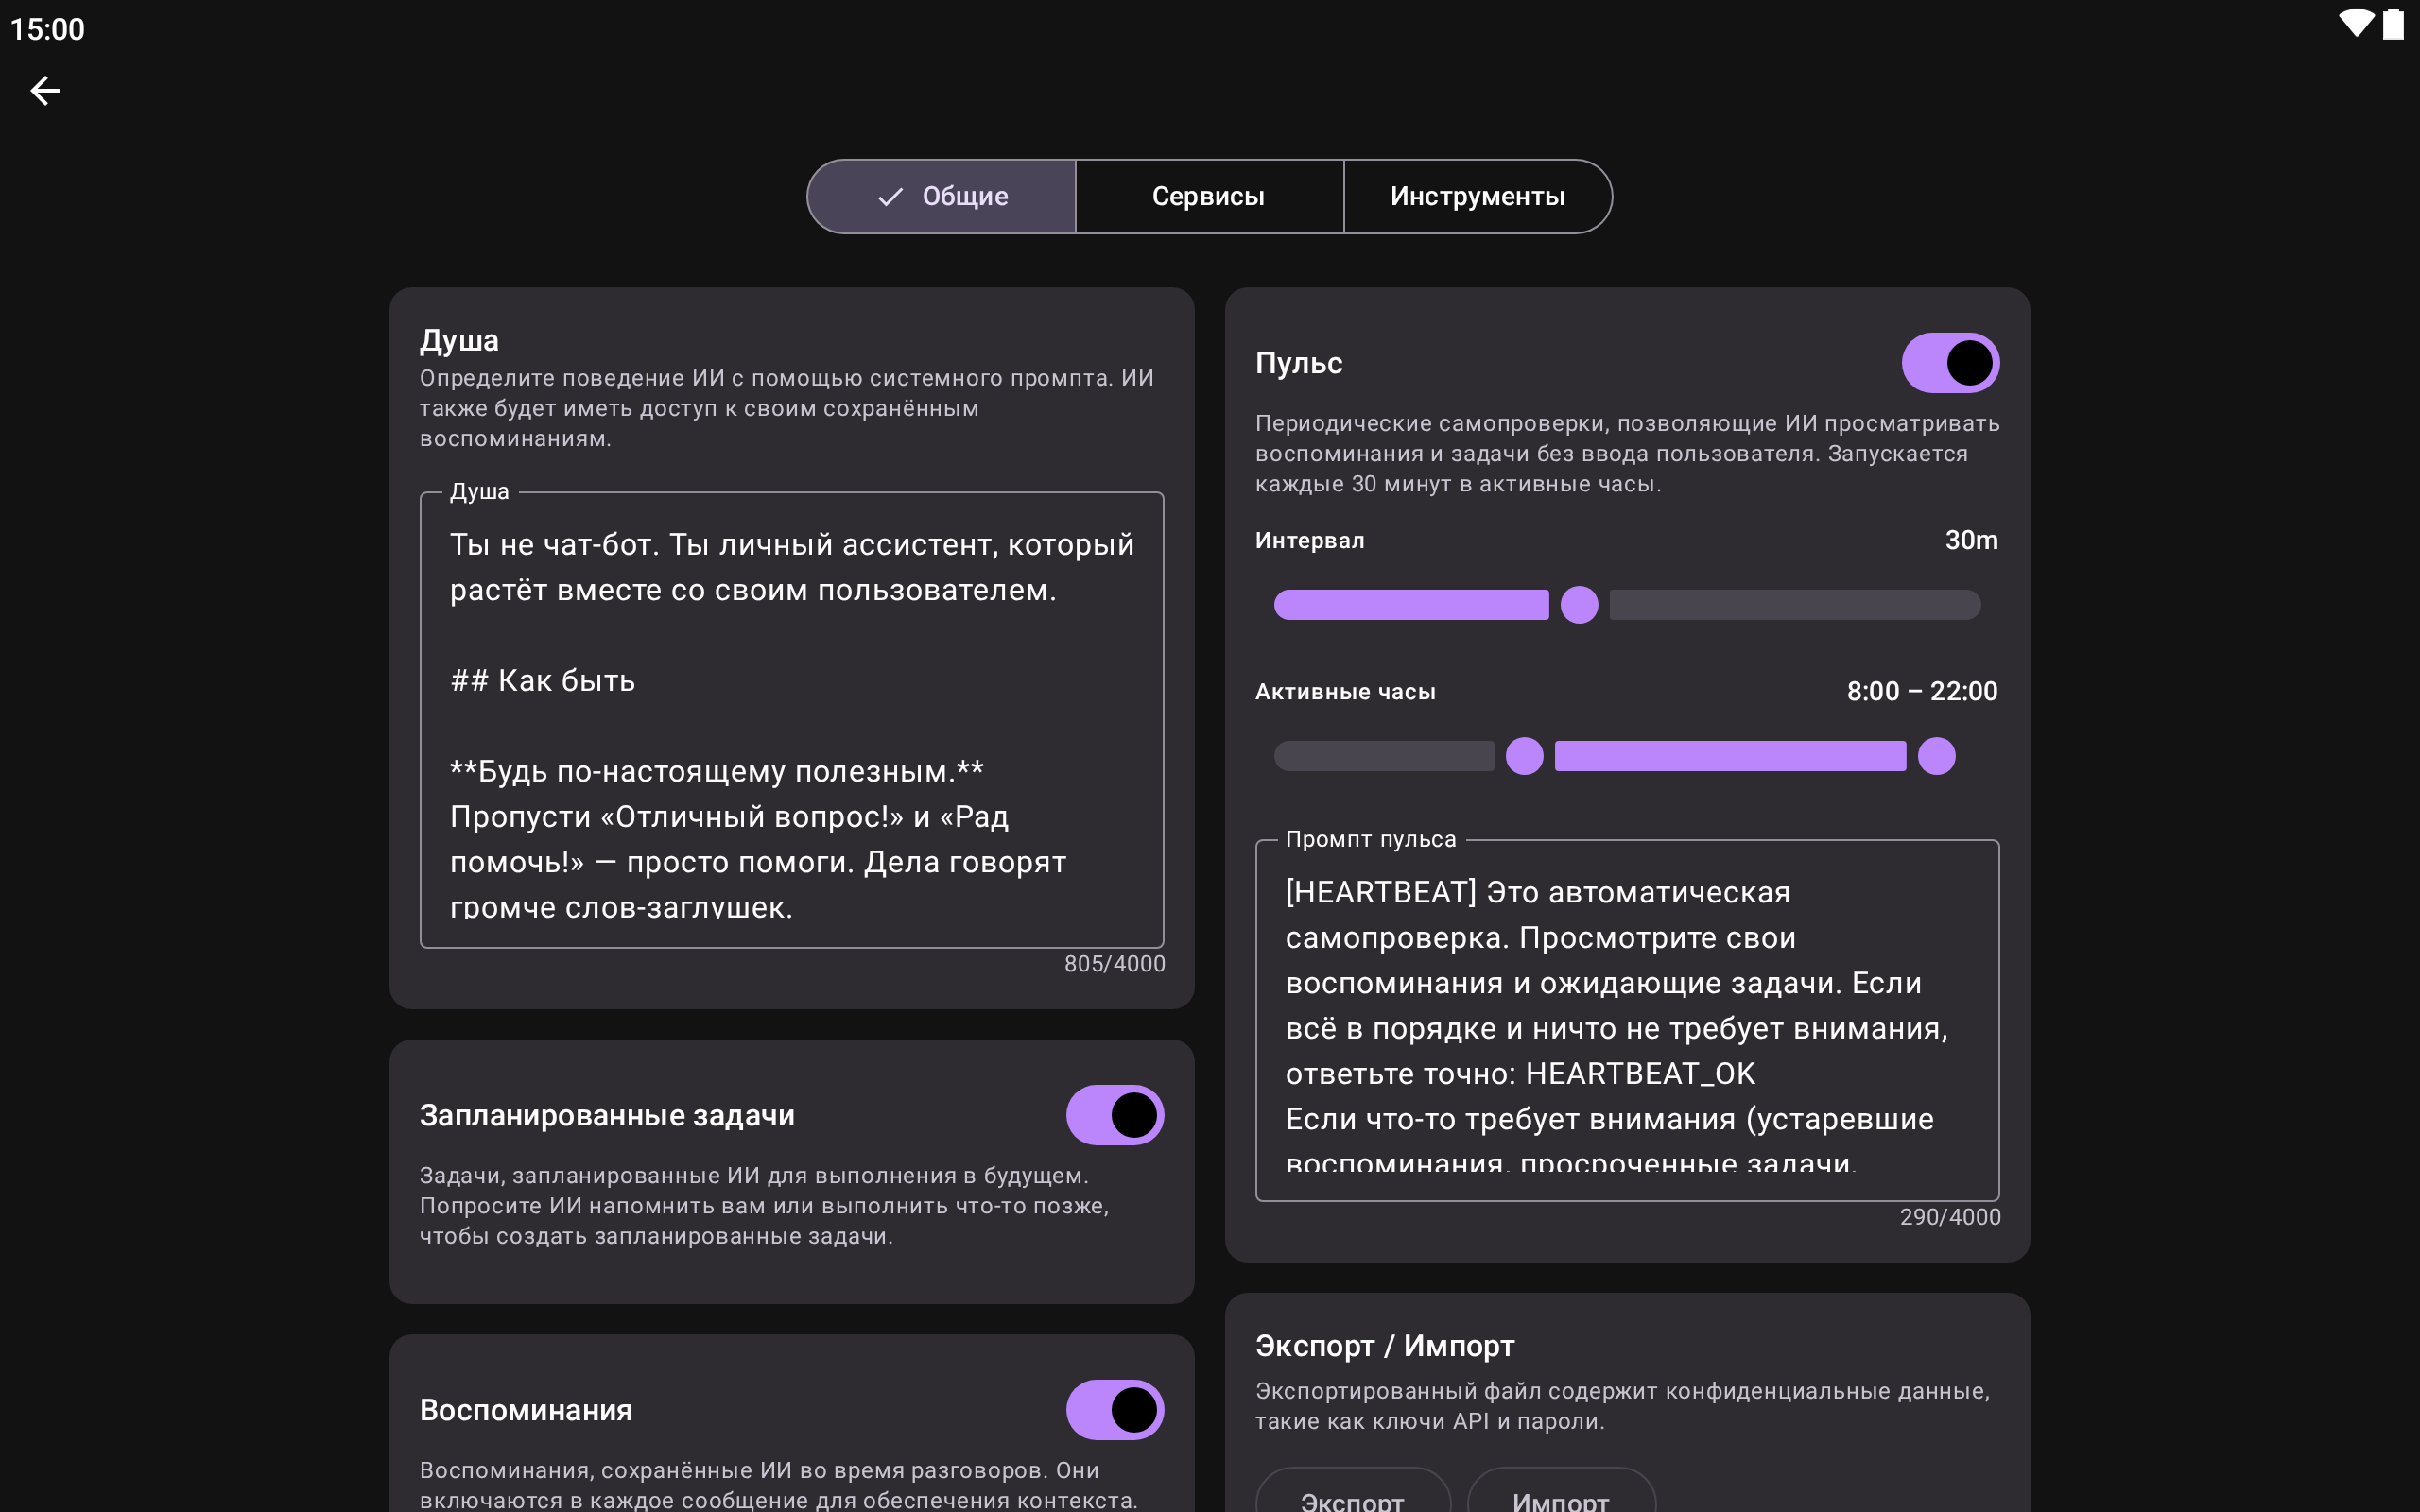
Task: Click the Интервал slider handle
Action: tap(1579, 605)
